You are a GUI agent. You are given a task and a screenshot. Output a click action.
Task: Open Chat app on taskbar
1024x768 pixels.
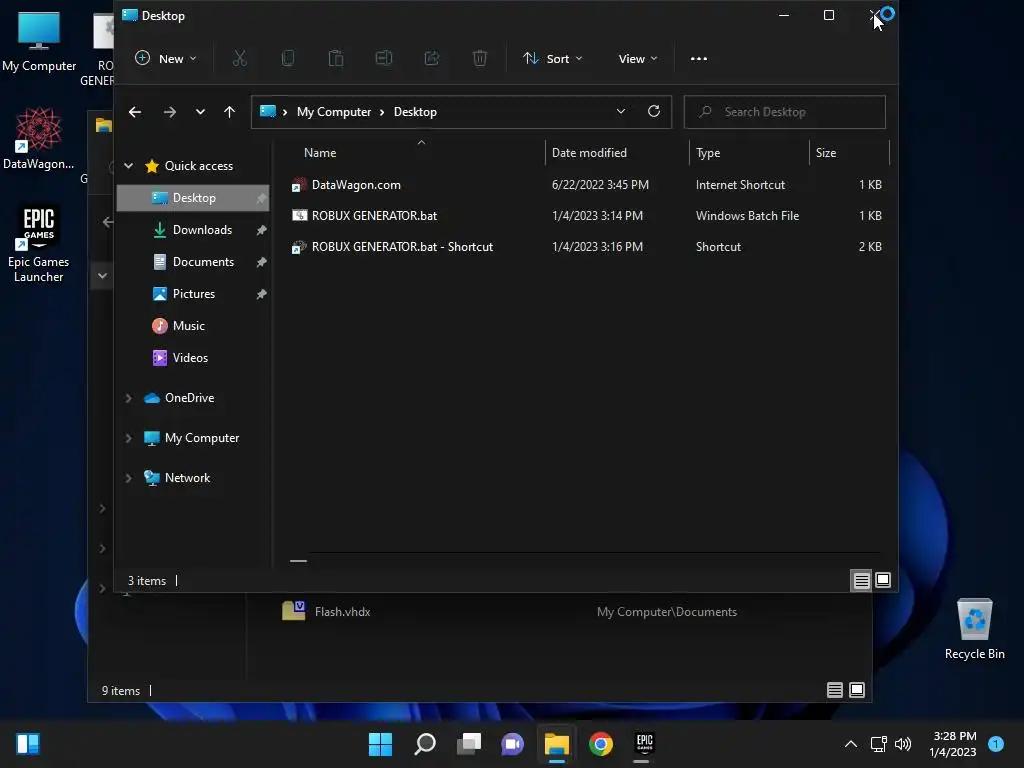pos(513,744)
